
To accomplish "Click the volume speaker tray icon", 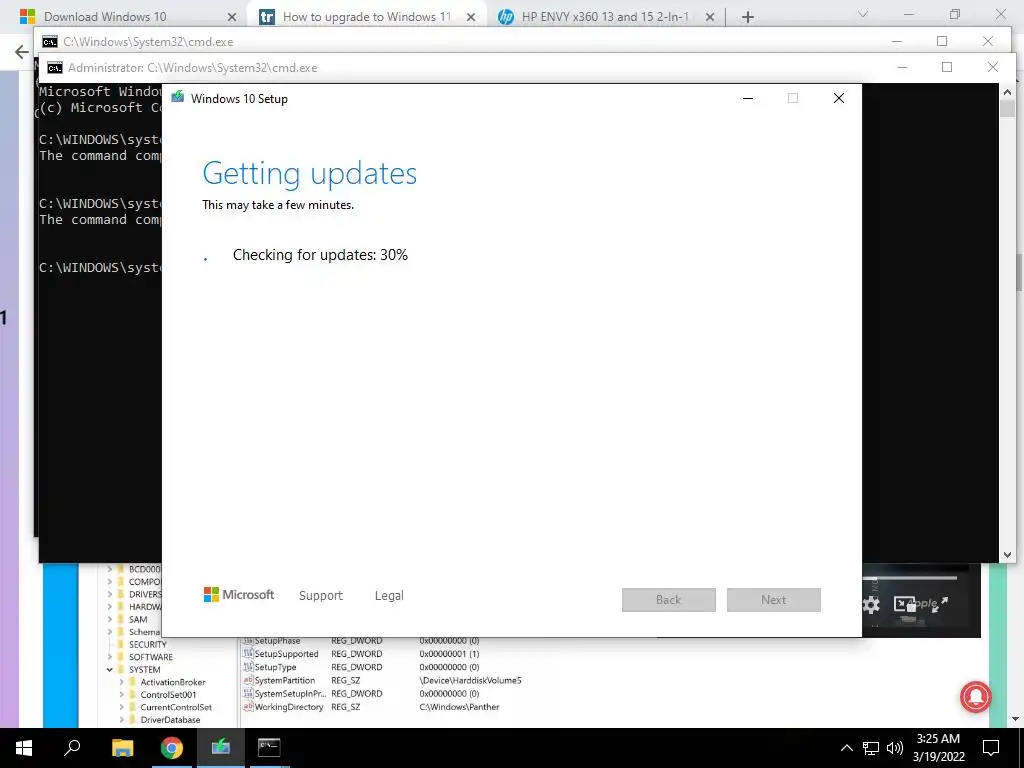I will point(895,748).
